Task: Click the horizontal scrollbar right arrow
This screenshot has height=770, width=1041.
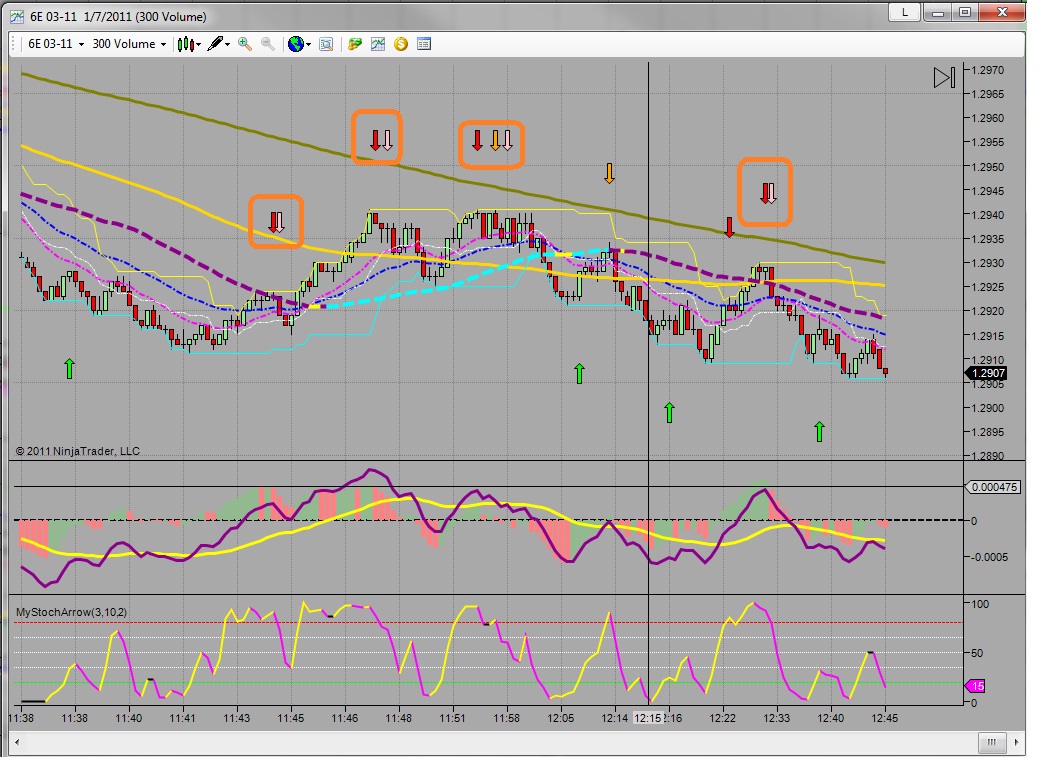Action: point(1016,742)
